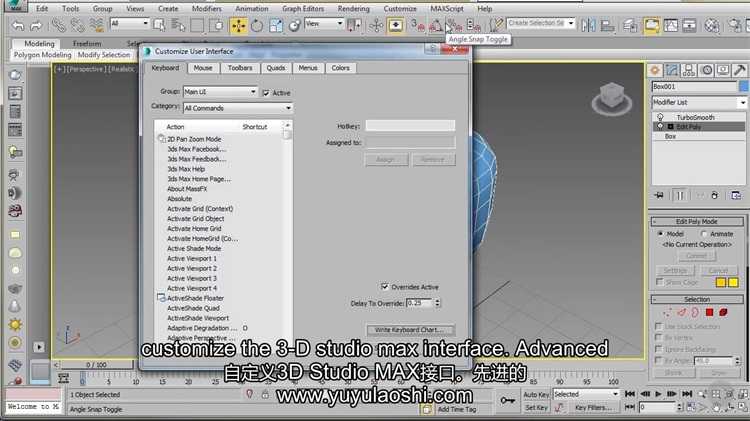Image resolution: width=750 pixels, height=421 pixels.
Task: Select Element sub-object red cube icon
Action: [723, 312]
